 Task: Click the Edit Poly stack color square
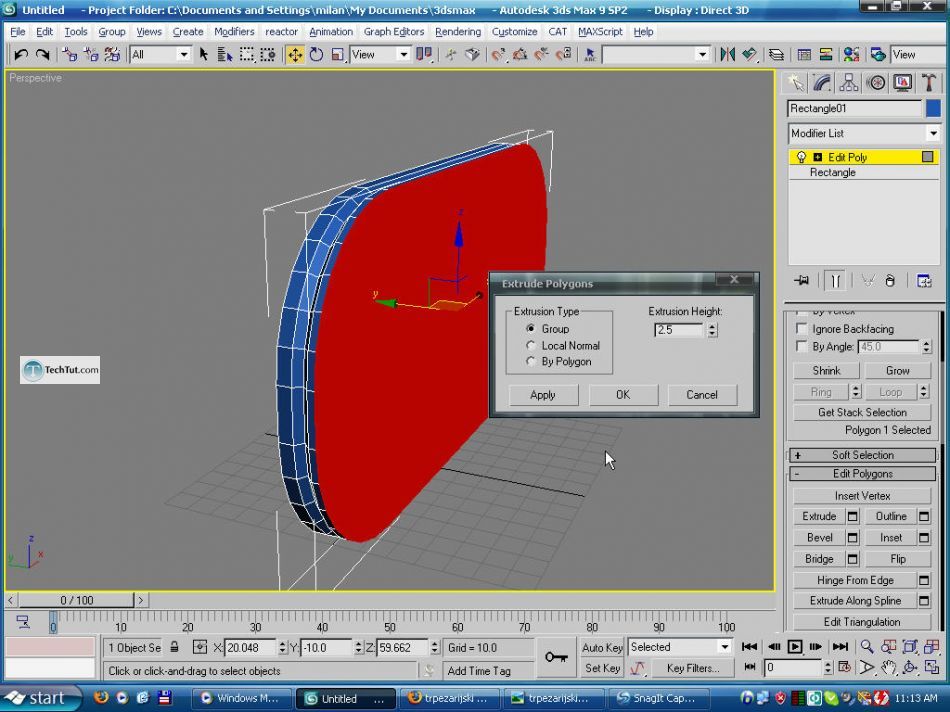coord(927,157)
